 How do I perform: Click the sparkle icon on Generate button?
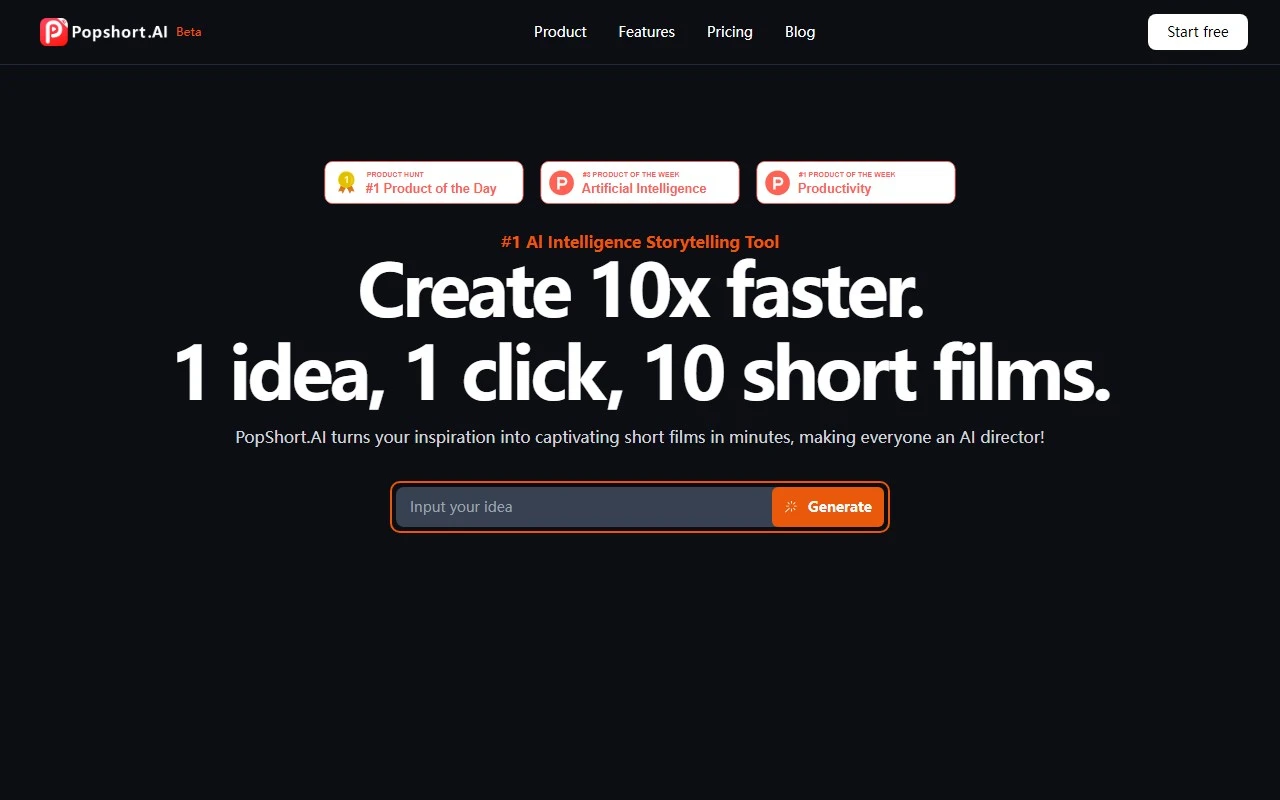click(x=791, y=507)
